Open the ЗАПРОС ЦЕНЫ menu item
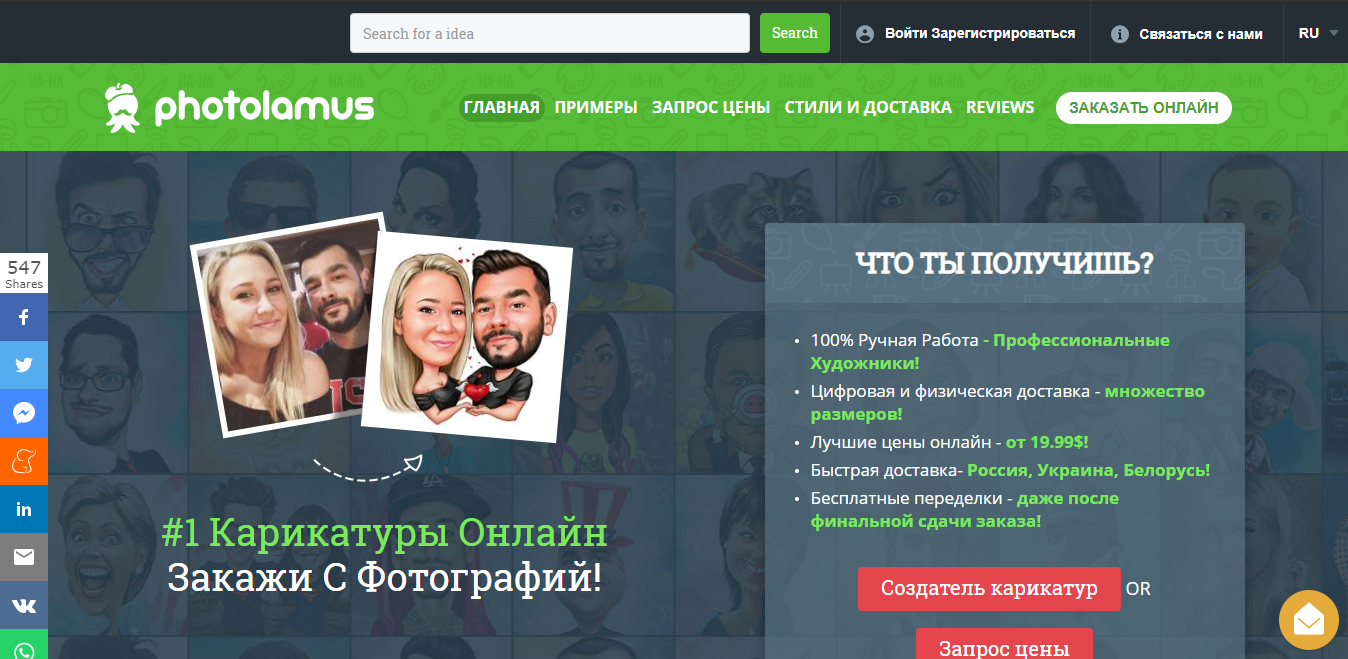 tap(711, 107)
